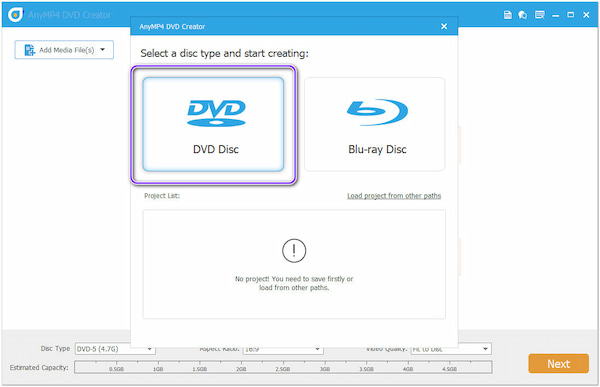Click the Estimated Capacity bar
600x387 pixels.
click(x=283, y=367)
